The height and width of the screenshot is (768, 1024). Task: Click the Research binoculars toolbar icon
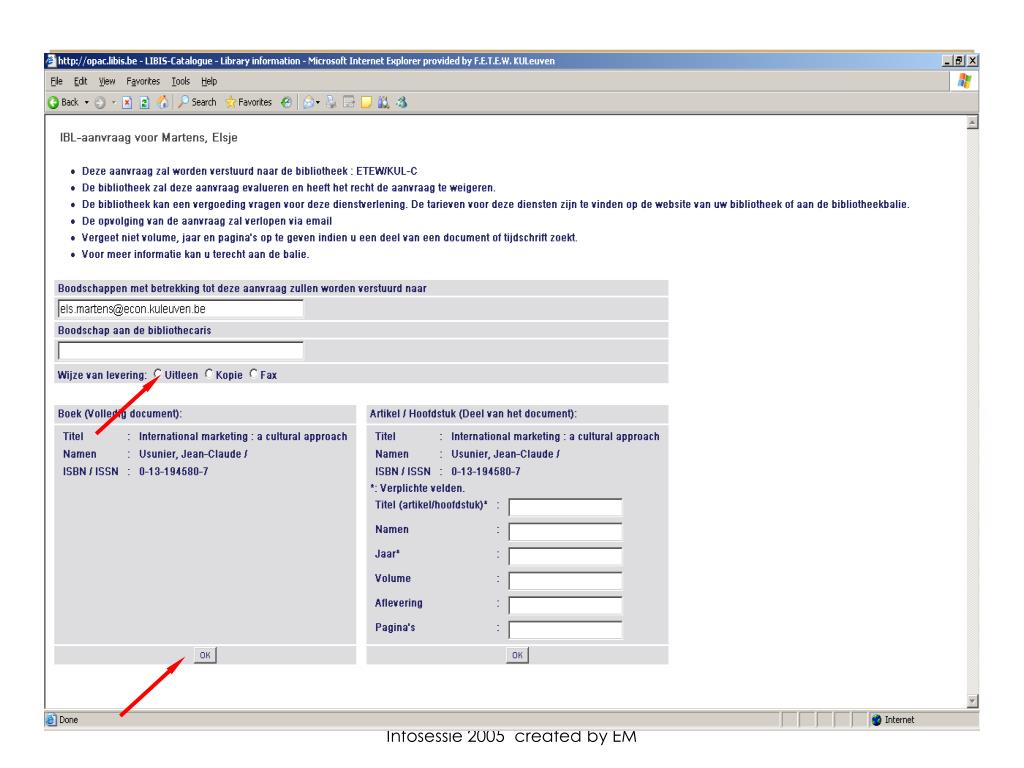[383, 103]
